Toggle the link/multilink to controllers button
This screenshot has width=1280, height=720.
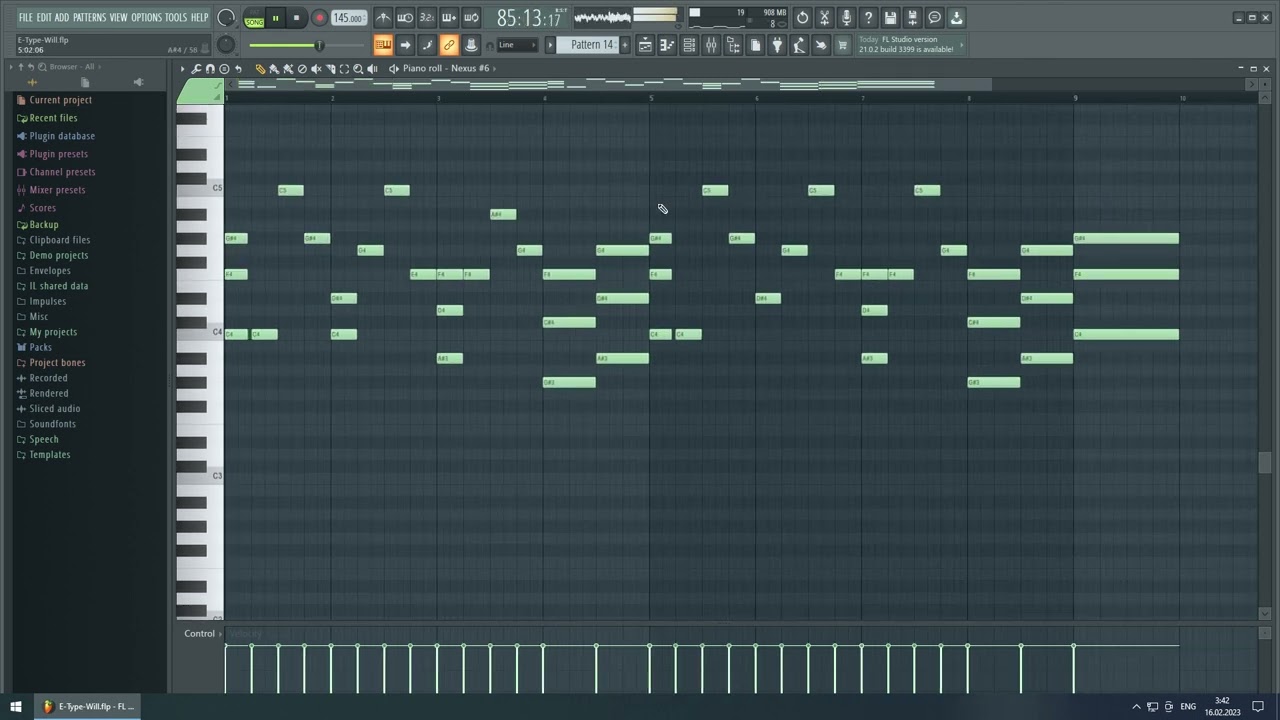pyautogui.click(x=449, y=45)
